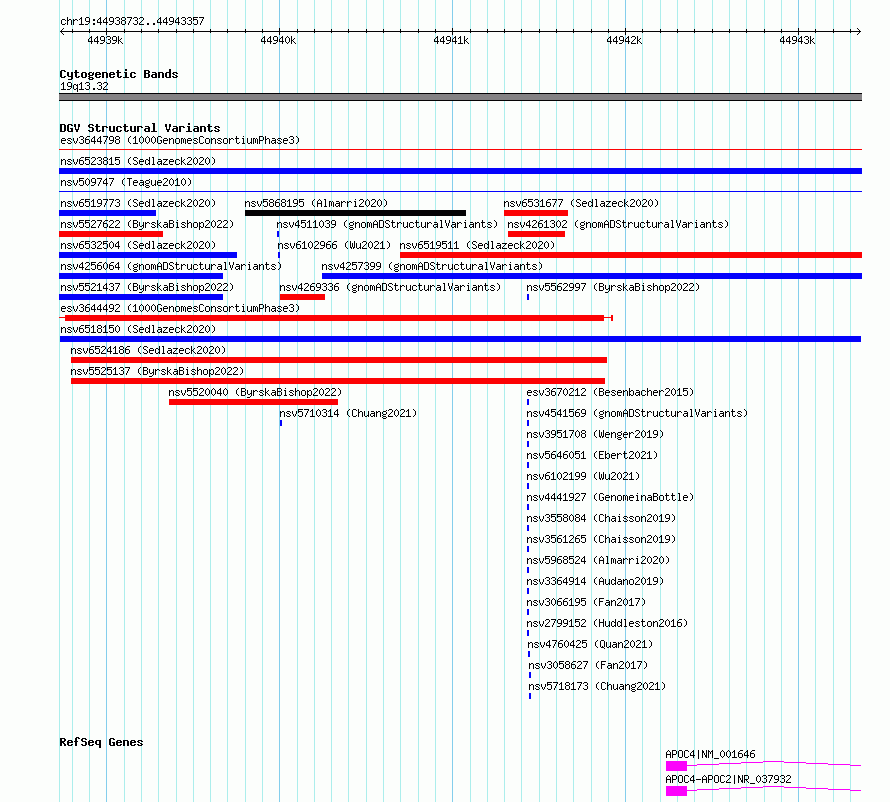The image size is (890, 802).
Task: Select variant nsv6102199 (Wu2021)
Action: 583,476
